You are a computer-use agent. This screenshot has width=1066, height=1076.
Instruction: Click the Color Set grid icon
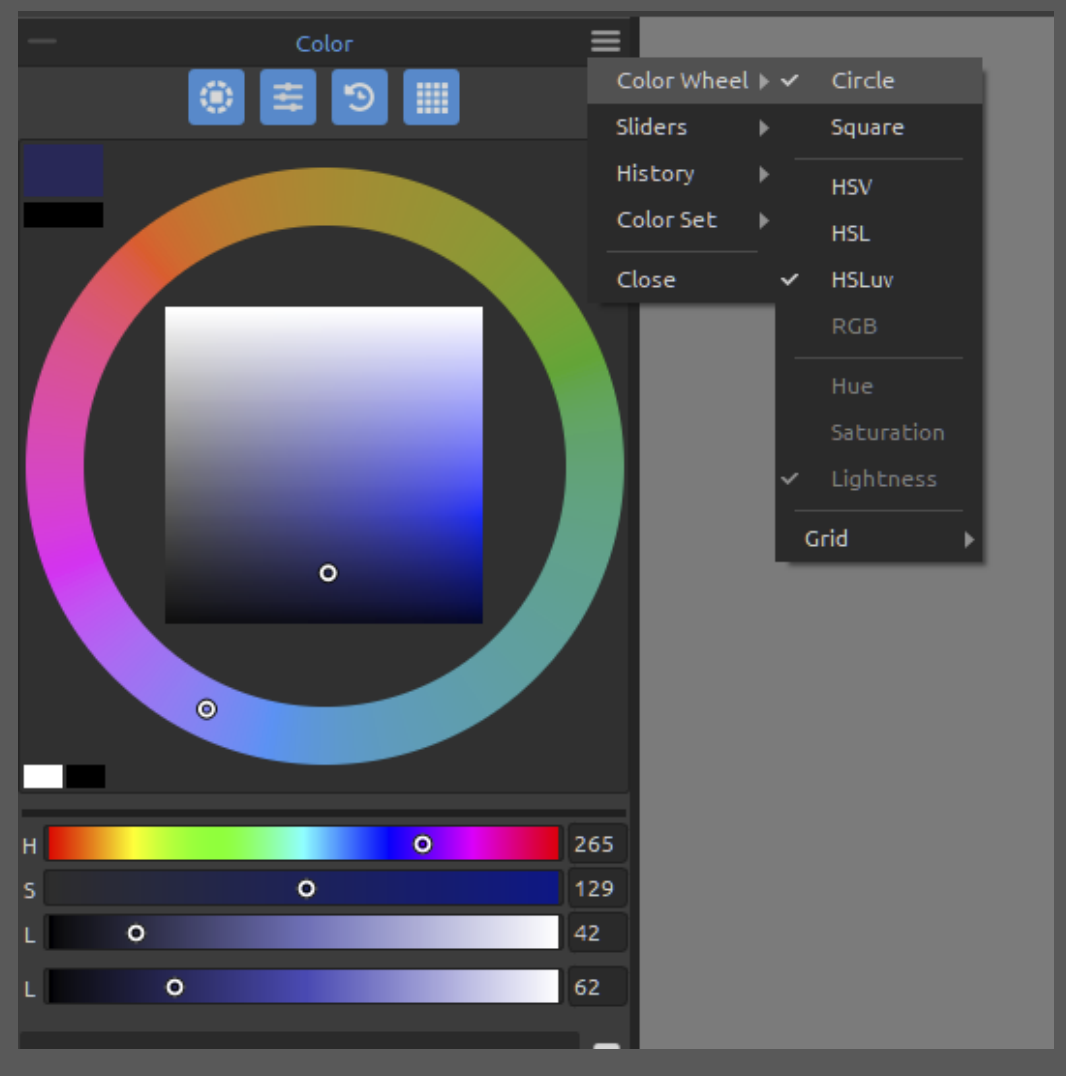point(431,97)
